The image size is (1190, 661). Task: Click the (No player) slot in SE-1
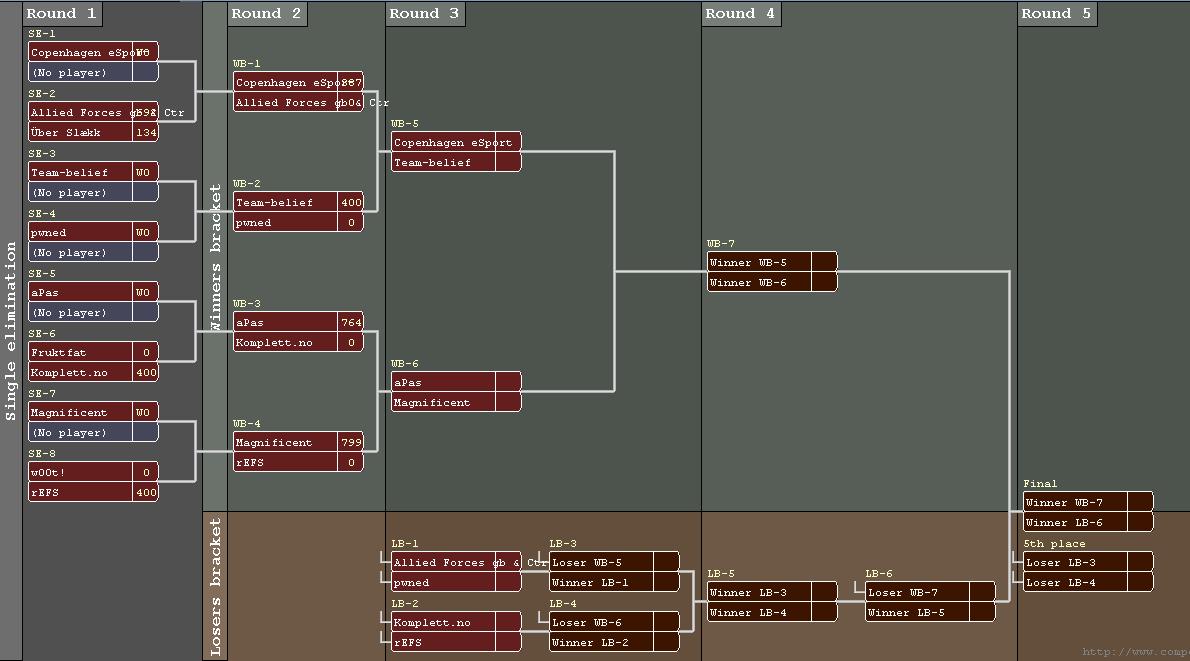click(93, 72)
